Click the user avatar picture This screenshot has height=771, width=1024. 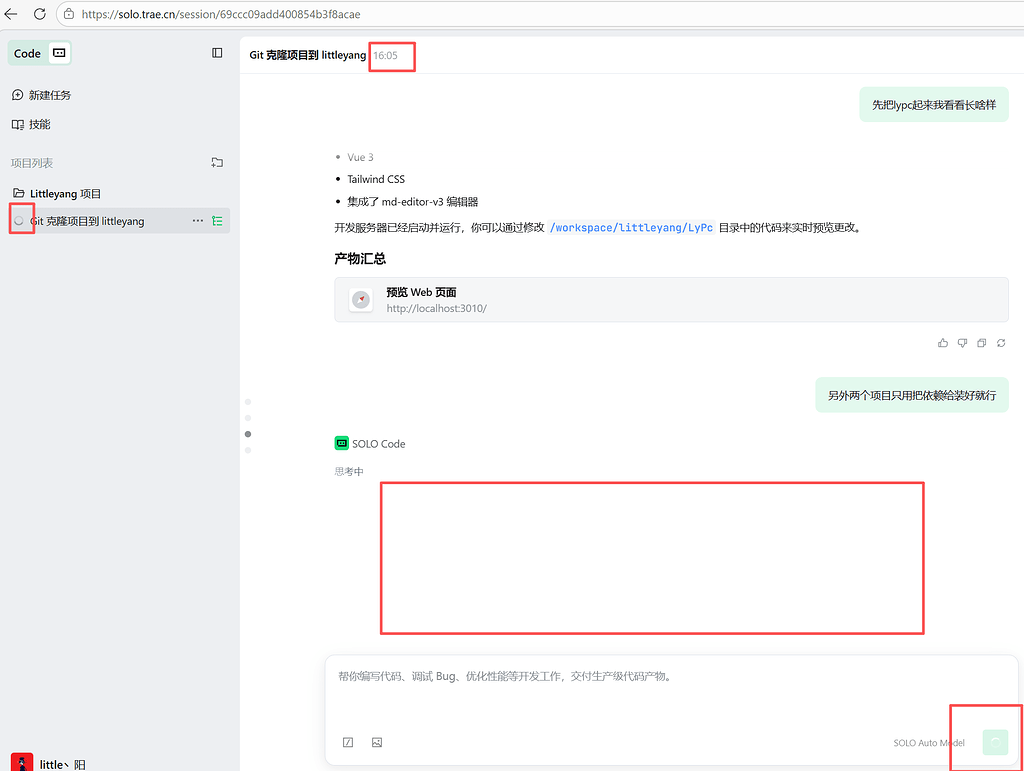click(22, 763)
